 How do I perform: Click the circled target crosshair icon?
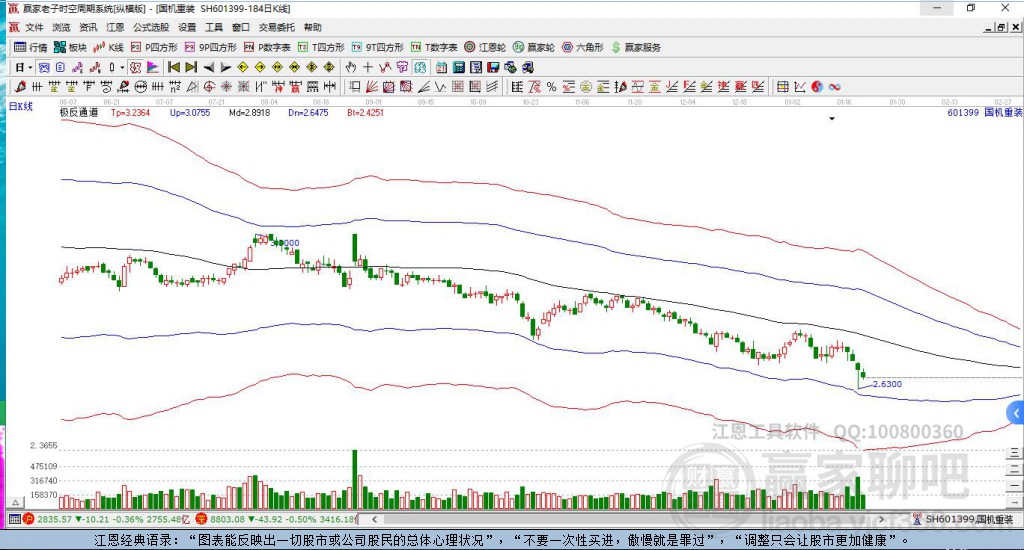pos(209,87)
